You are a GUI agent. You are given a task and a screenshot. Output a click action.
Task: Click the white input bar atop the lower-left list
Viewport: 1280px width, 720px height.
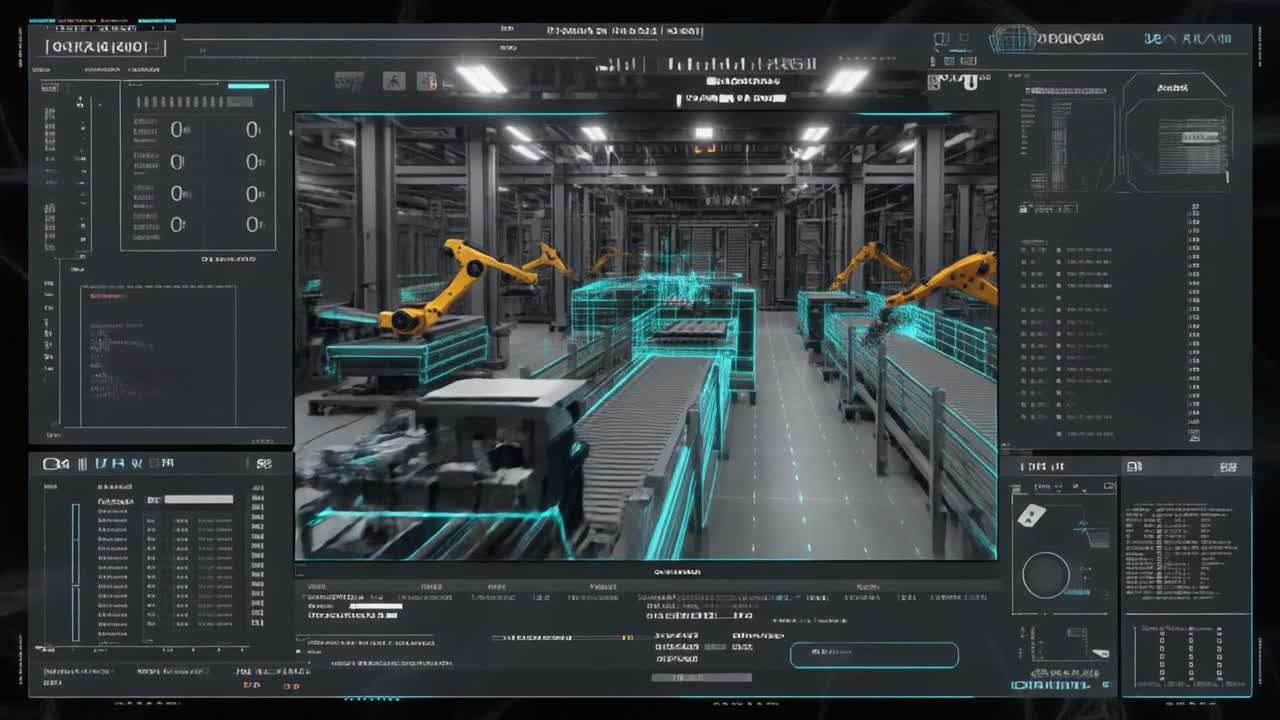(198, 499)
